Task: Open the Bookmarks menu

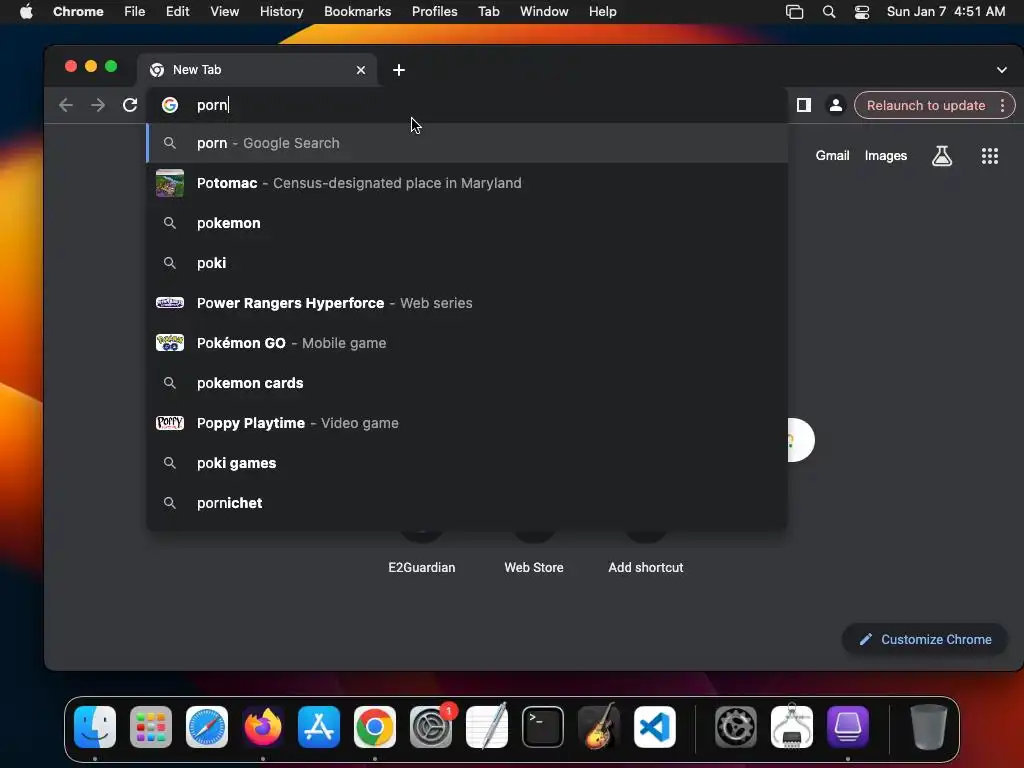Action: [357, 12]
